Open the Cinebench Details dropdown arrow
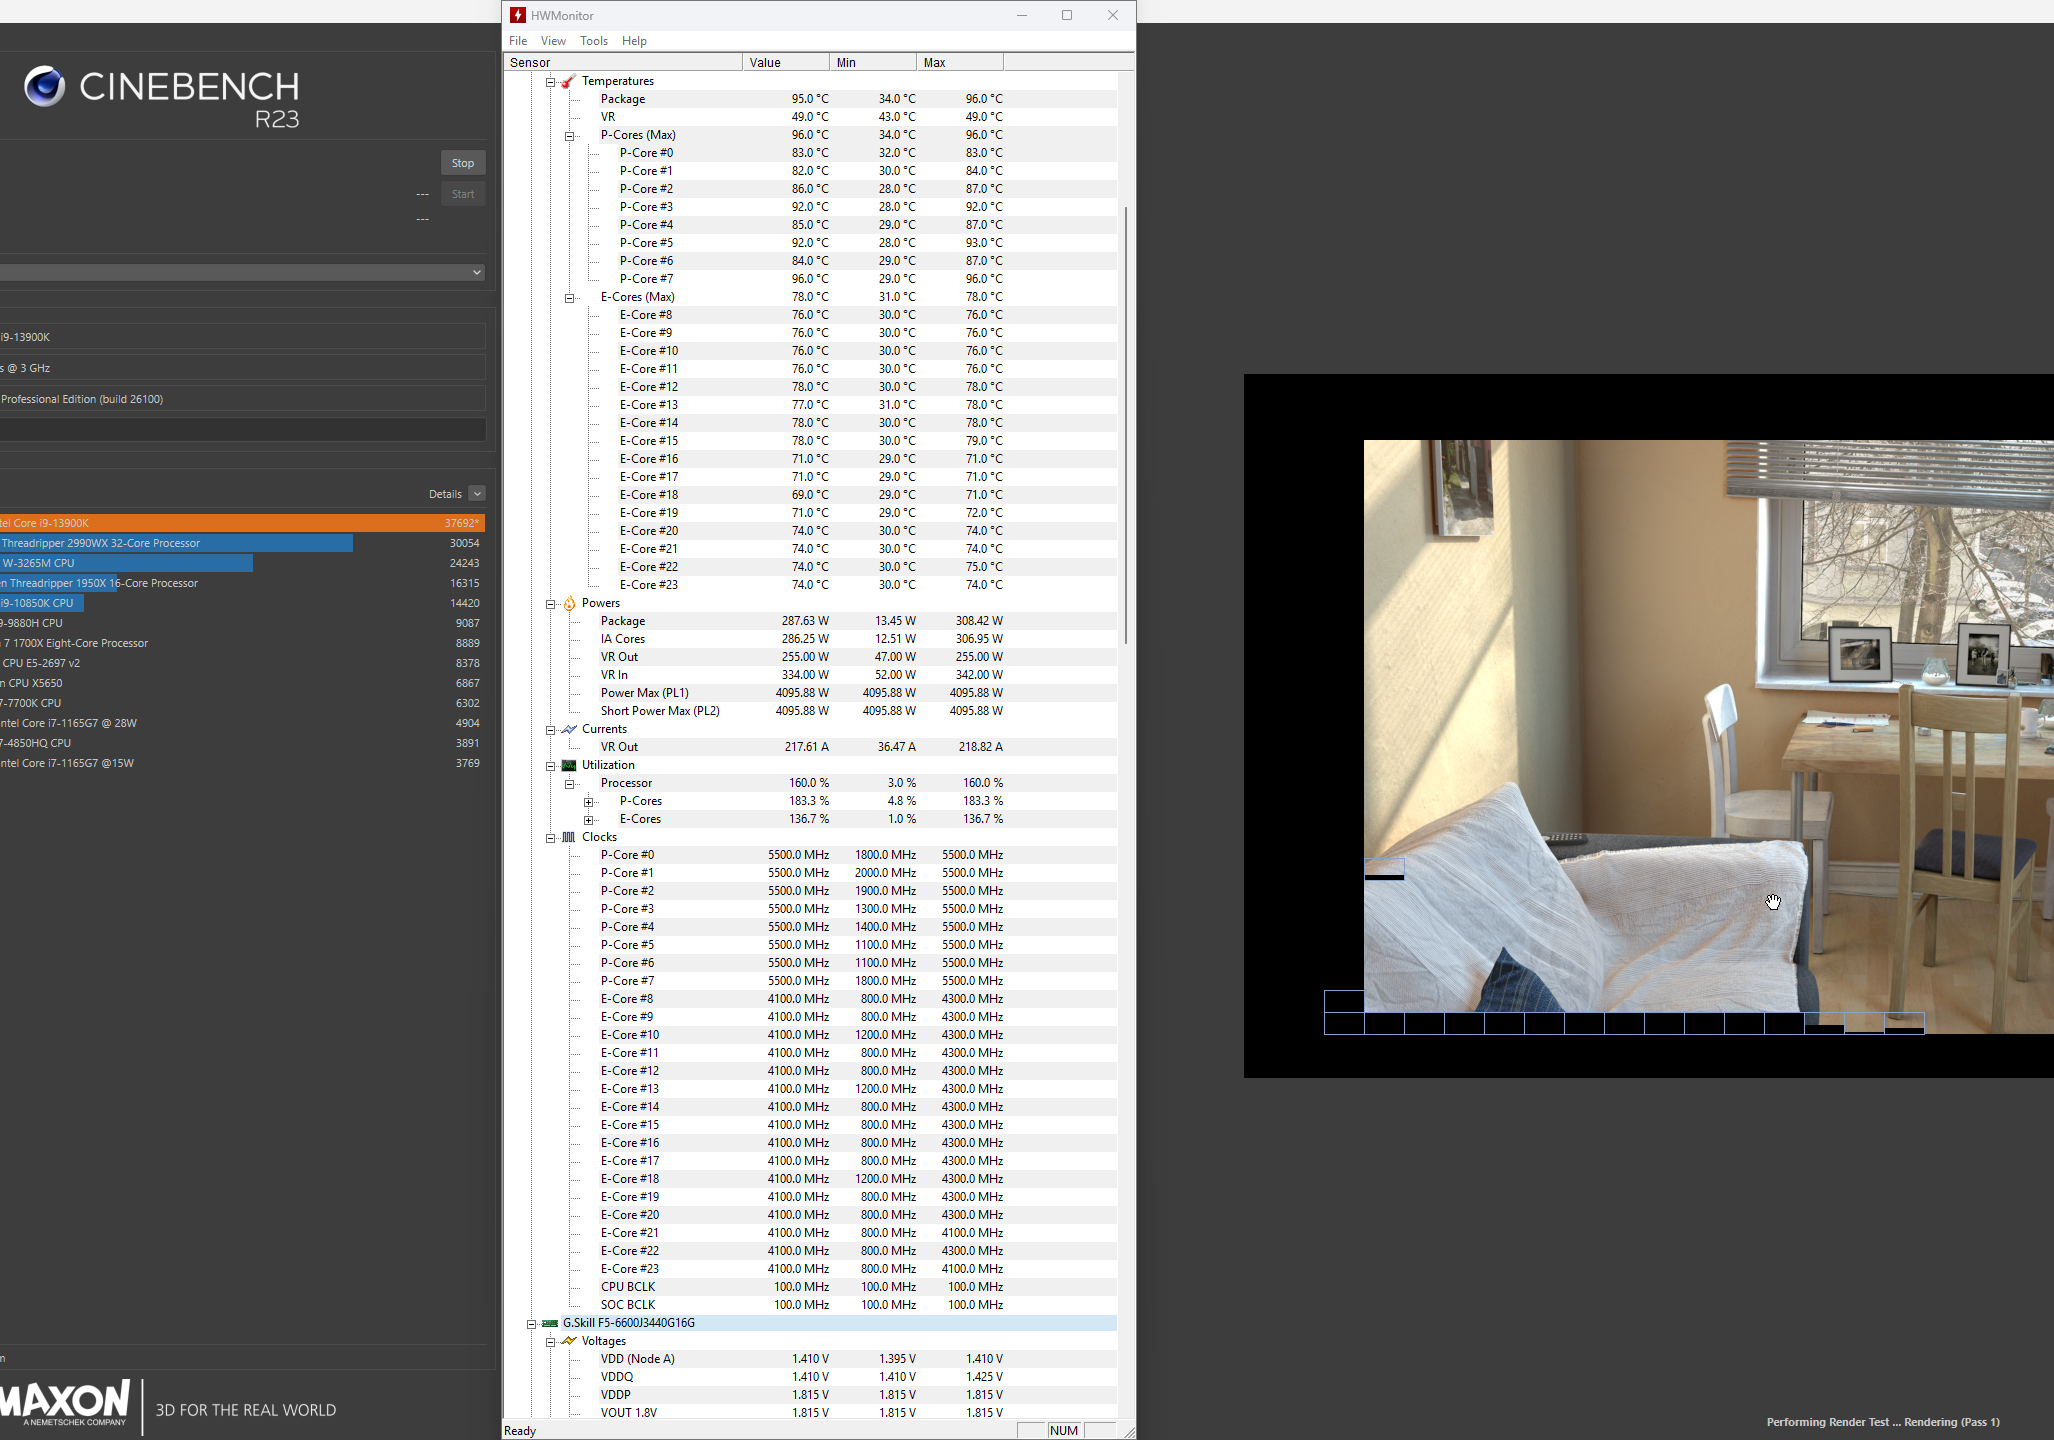 tap(477, 494)
